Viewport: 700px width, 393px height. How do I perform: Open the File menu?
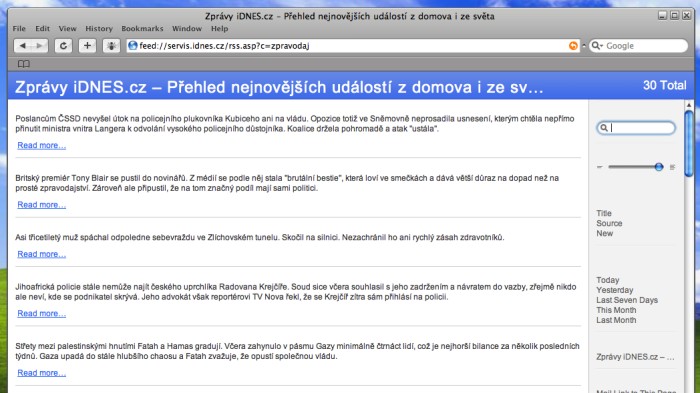[19, 29]
